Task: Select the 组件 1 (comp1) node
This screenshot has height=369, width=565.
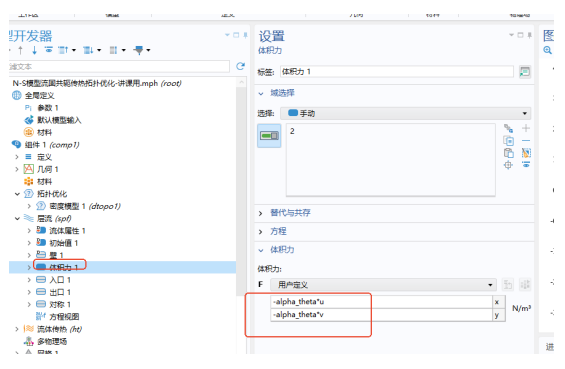Action: (52, 145)
